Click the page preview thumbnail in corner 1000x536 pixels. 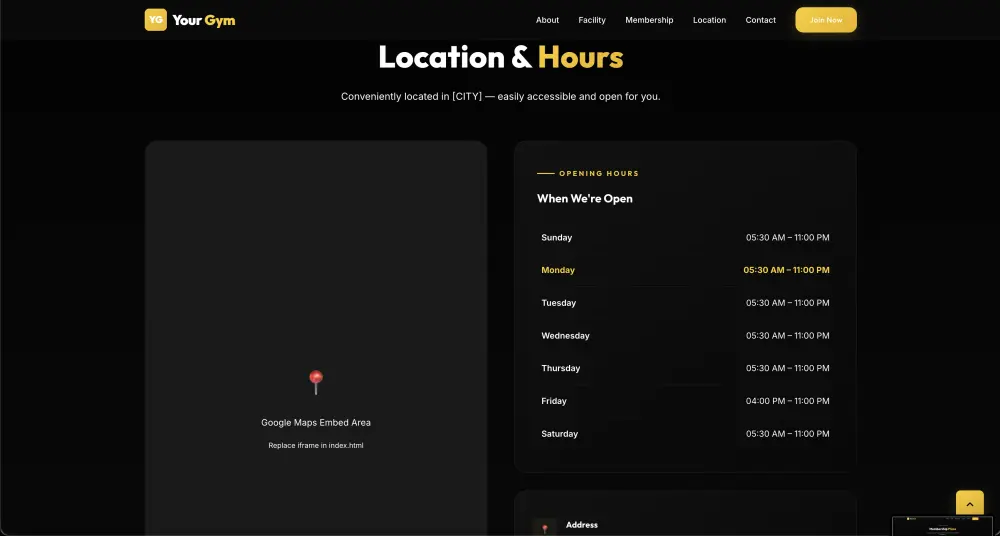pyautogui.click(x=944, y=526)
